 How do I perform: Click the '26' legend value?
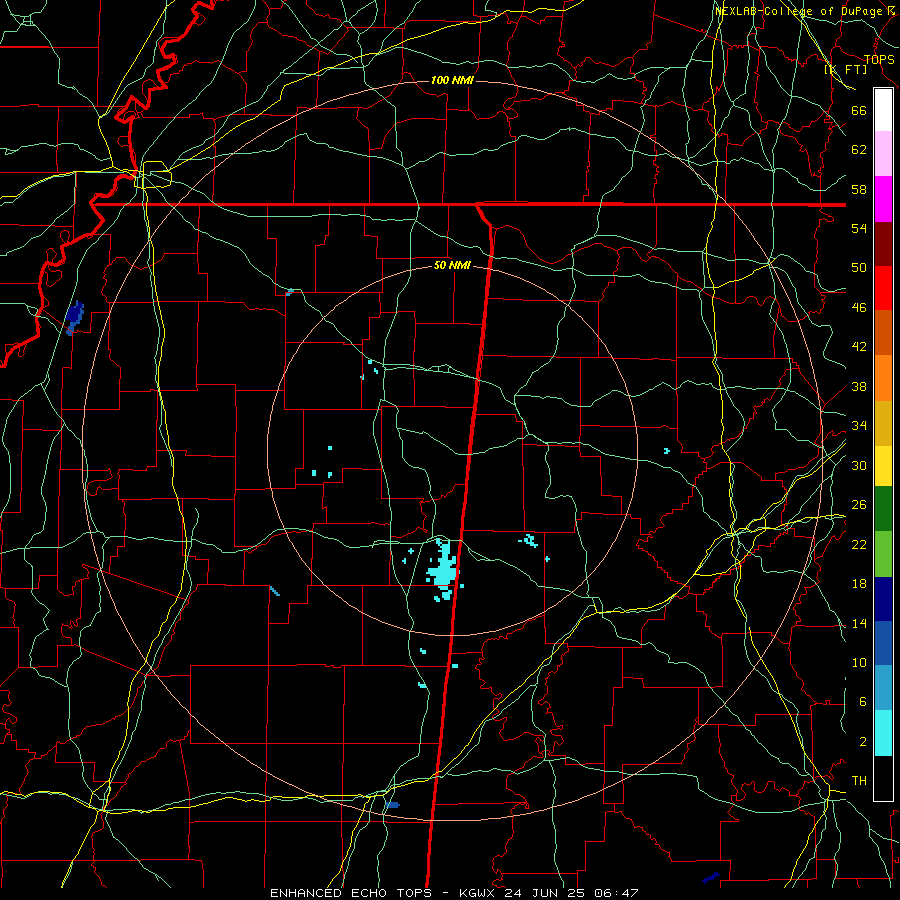click(859, 505)
